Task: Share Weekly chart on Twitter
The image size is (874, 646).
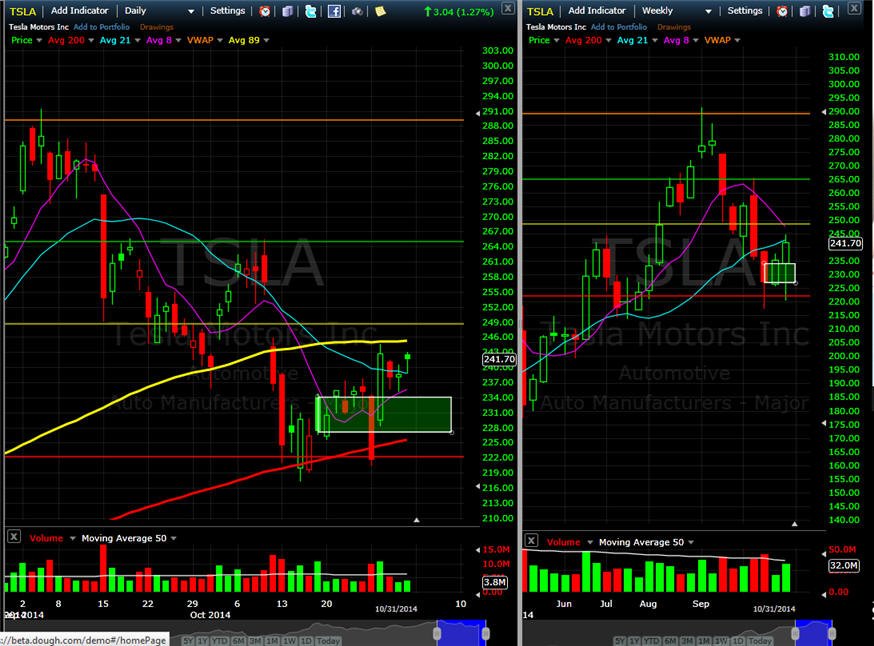Action: pos(828,11)
